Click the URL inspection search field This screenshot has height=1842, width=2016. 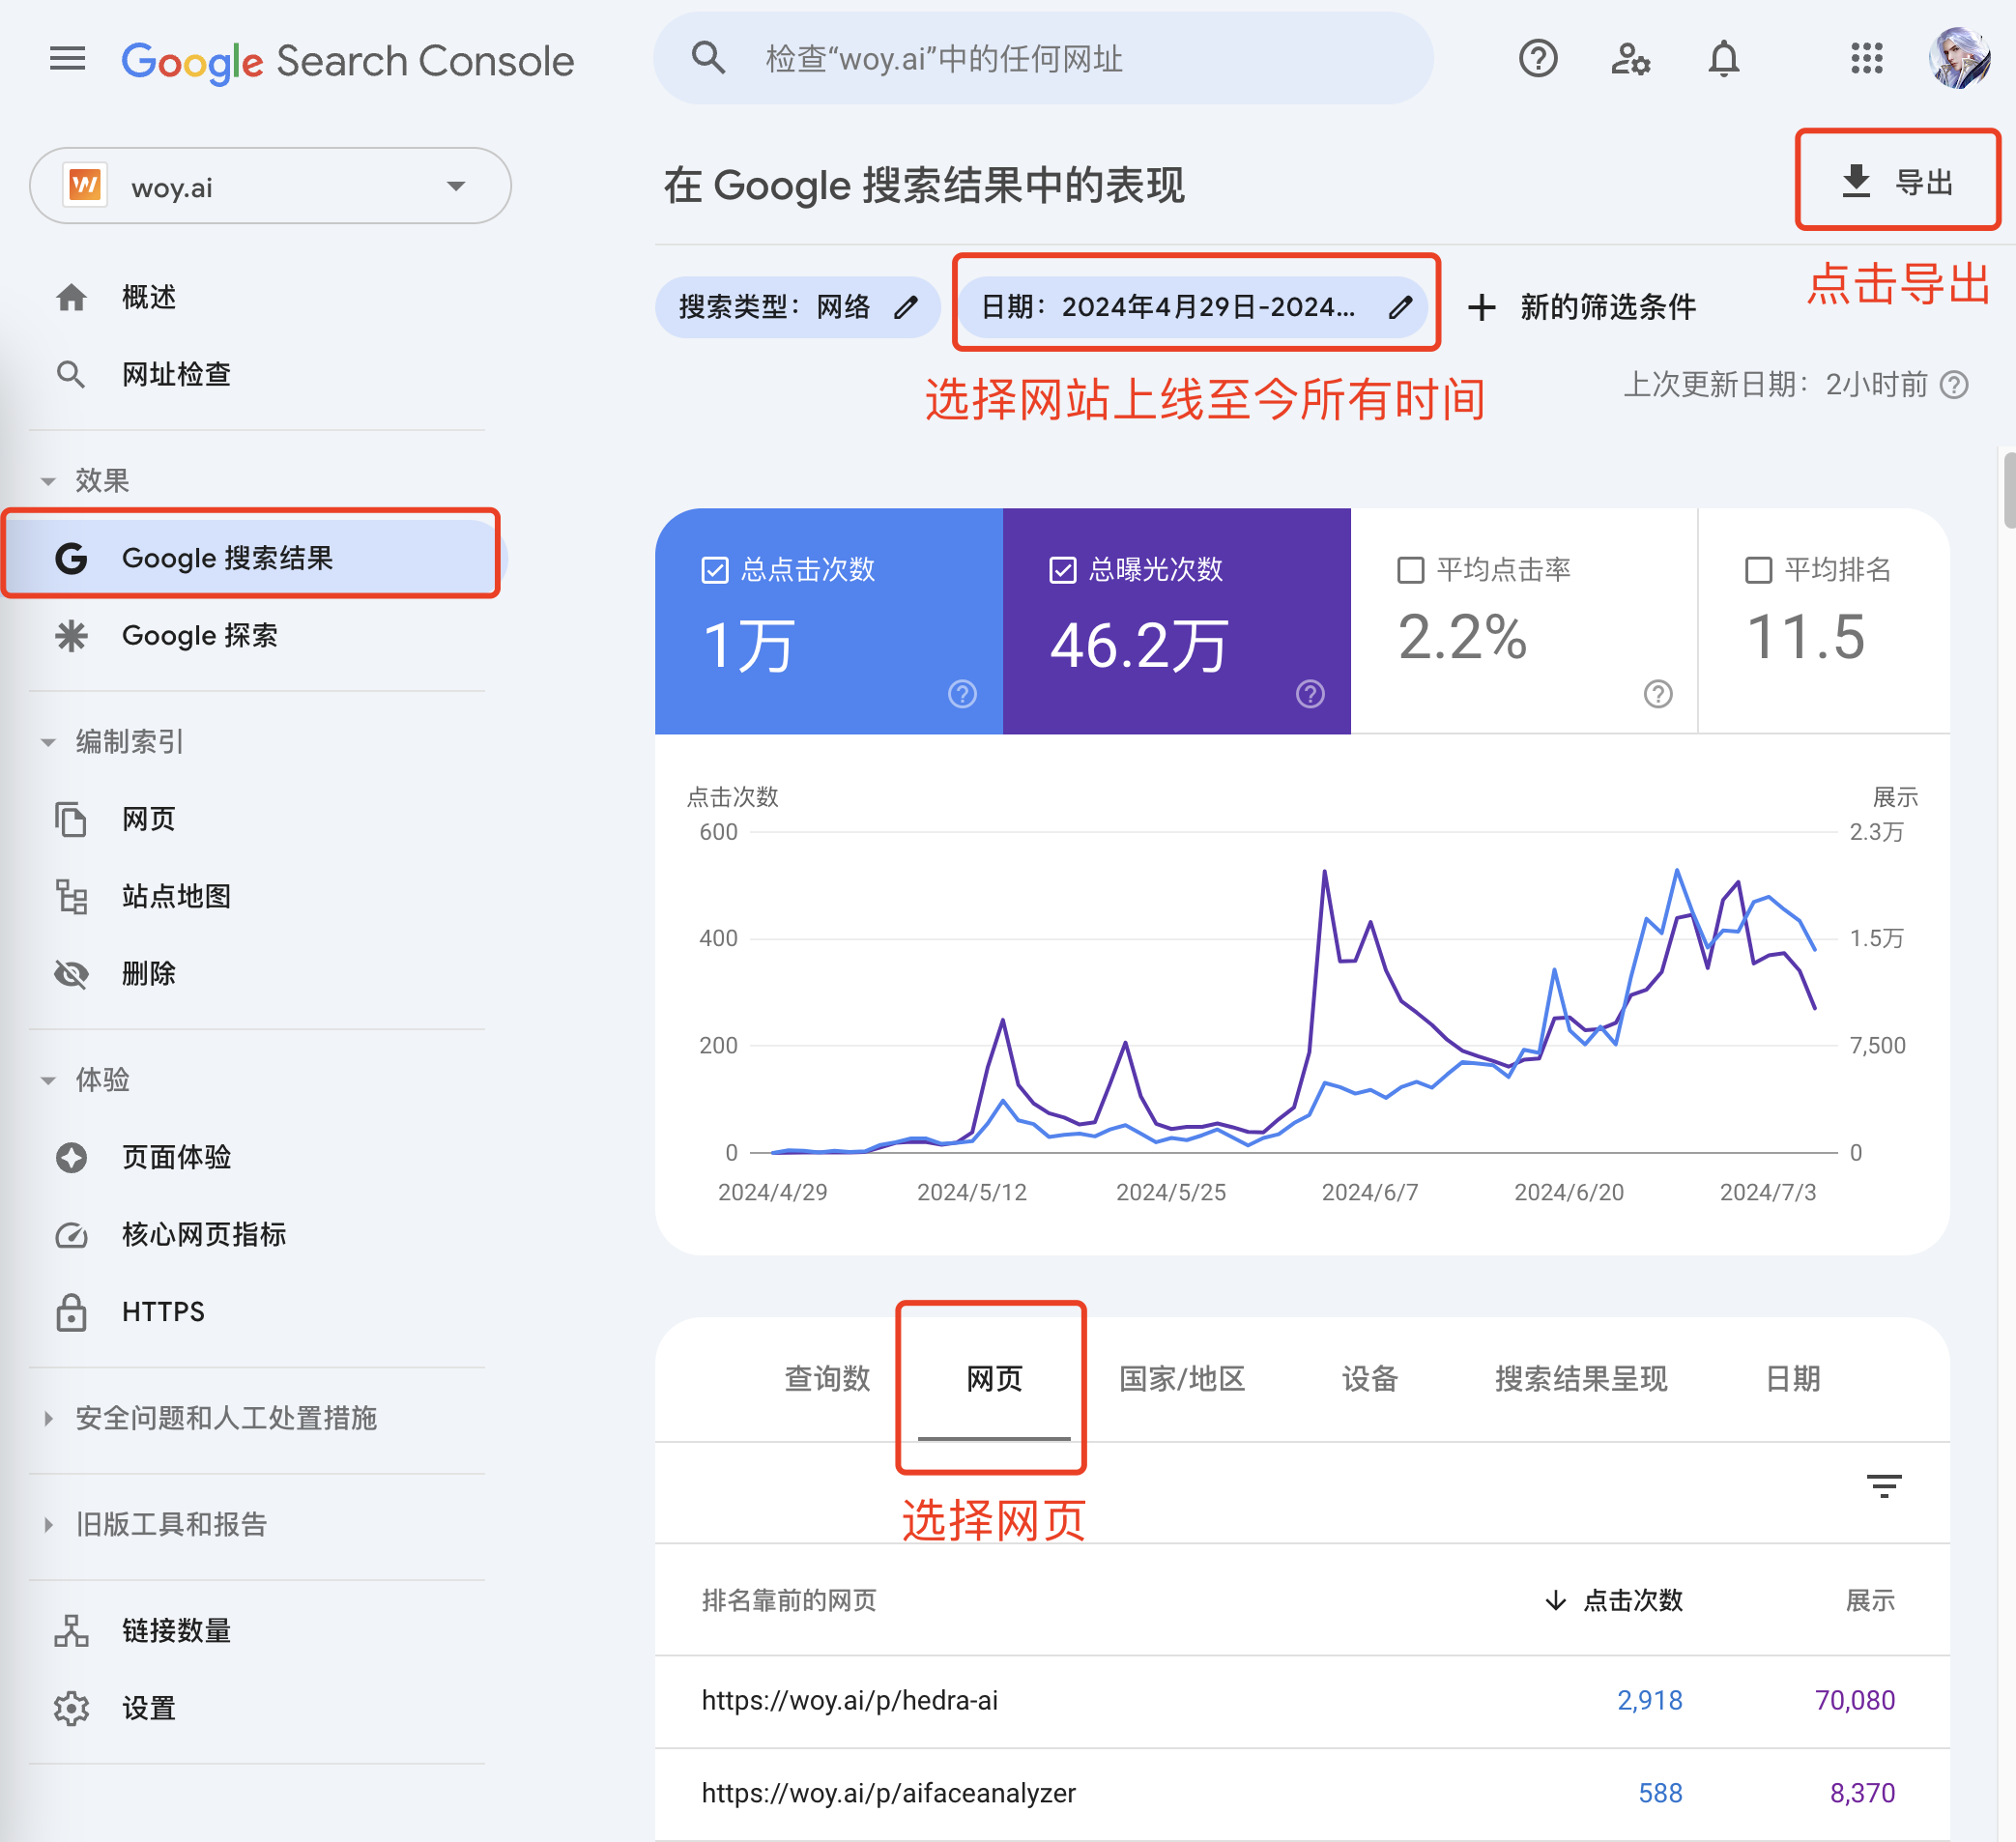pos(1043,59)
